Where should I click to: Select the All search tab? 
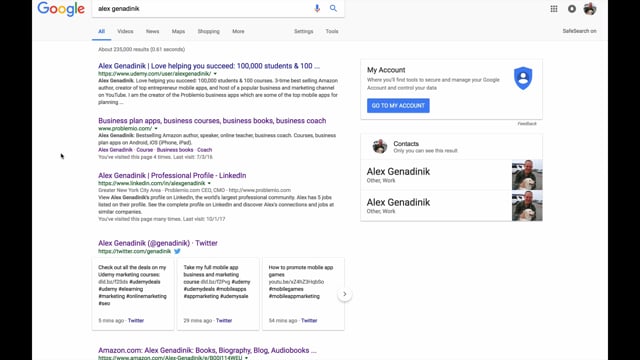[101, 31]
